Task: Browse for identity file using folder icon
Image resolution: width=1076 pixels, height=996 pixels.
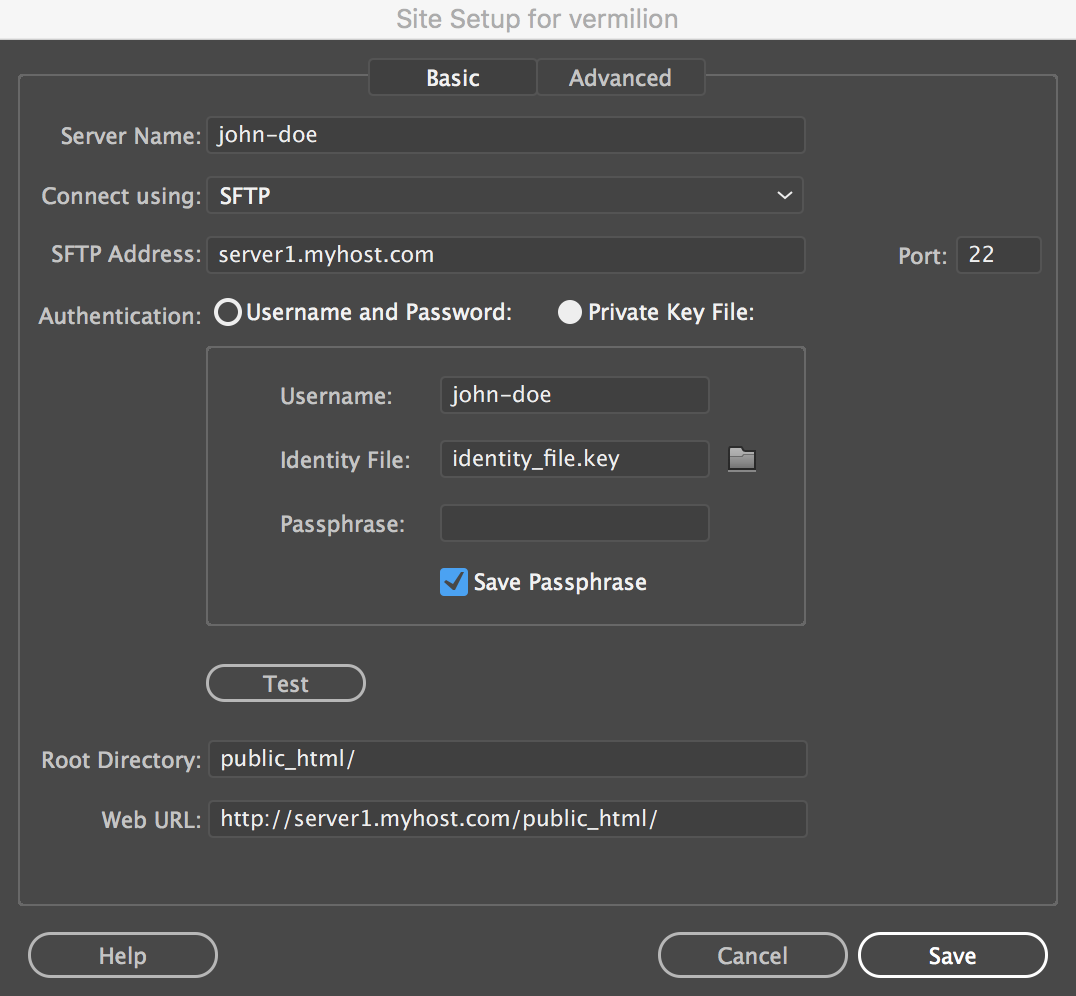Action: click(741, 459)
